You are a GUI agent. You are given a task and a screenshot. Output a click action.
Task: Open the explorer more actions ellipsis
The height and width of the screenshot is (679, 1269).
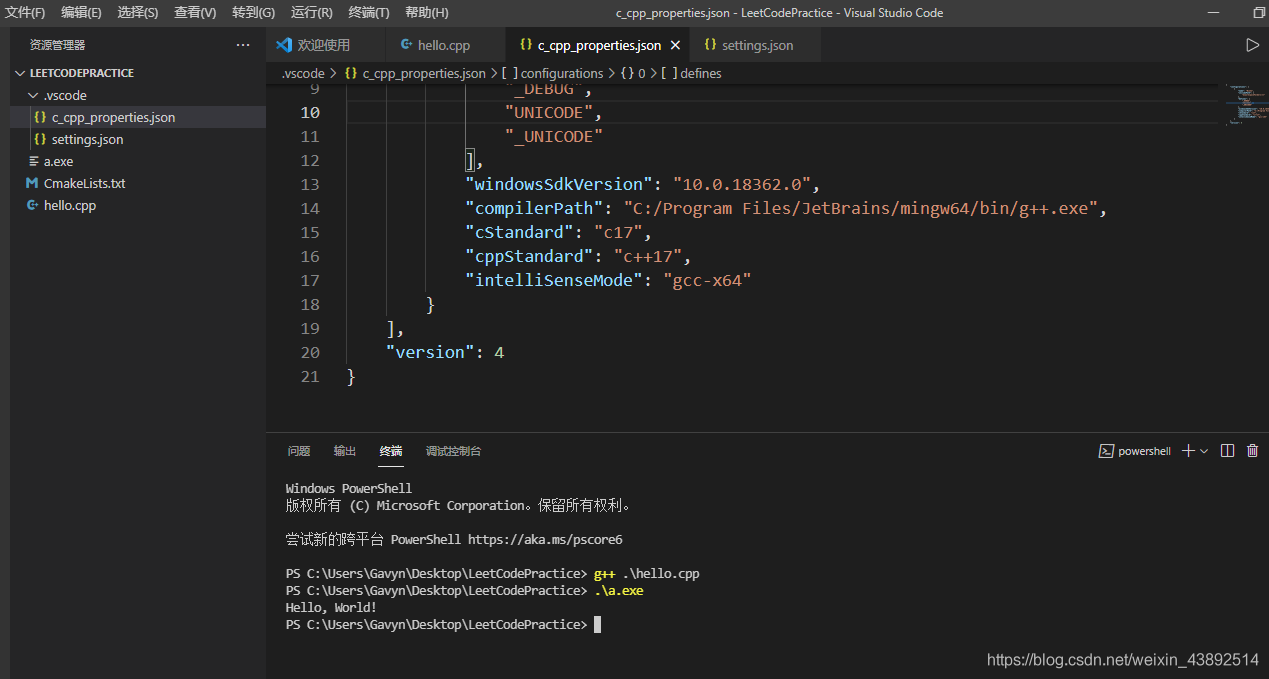coord(243,45)
